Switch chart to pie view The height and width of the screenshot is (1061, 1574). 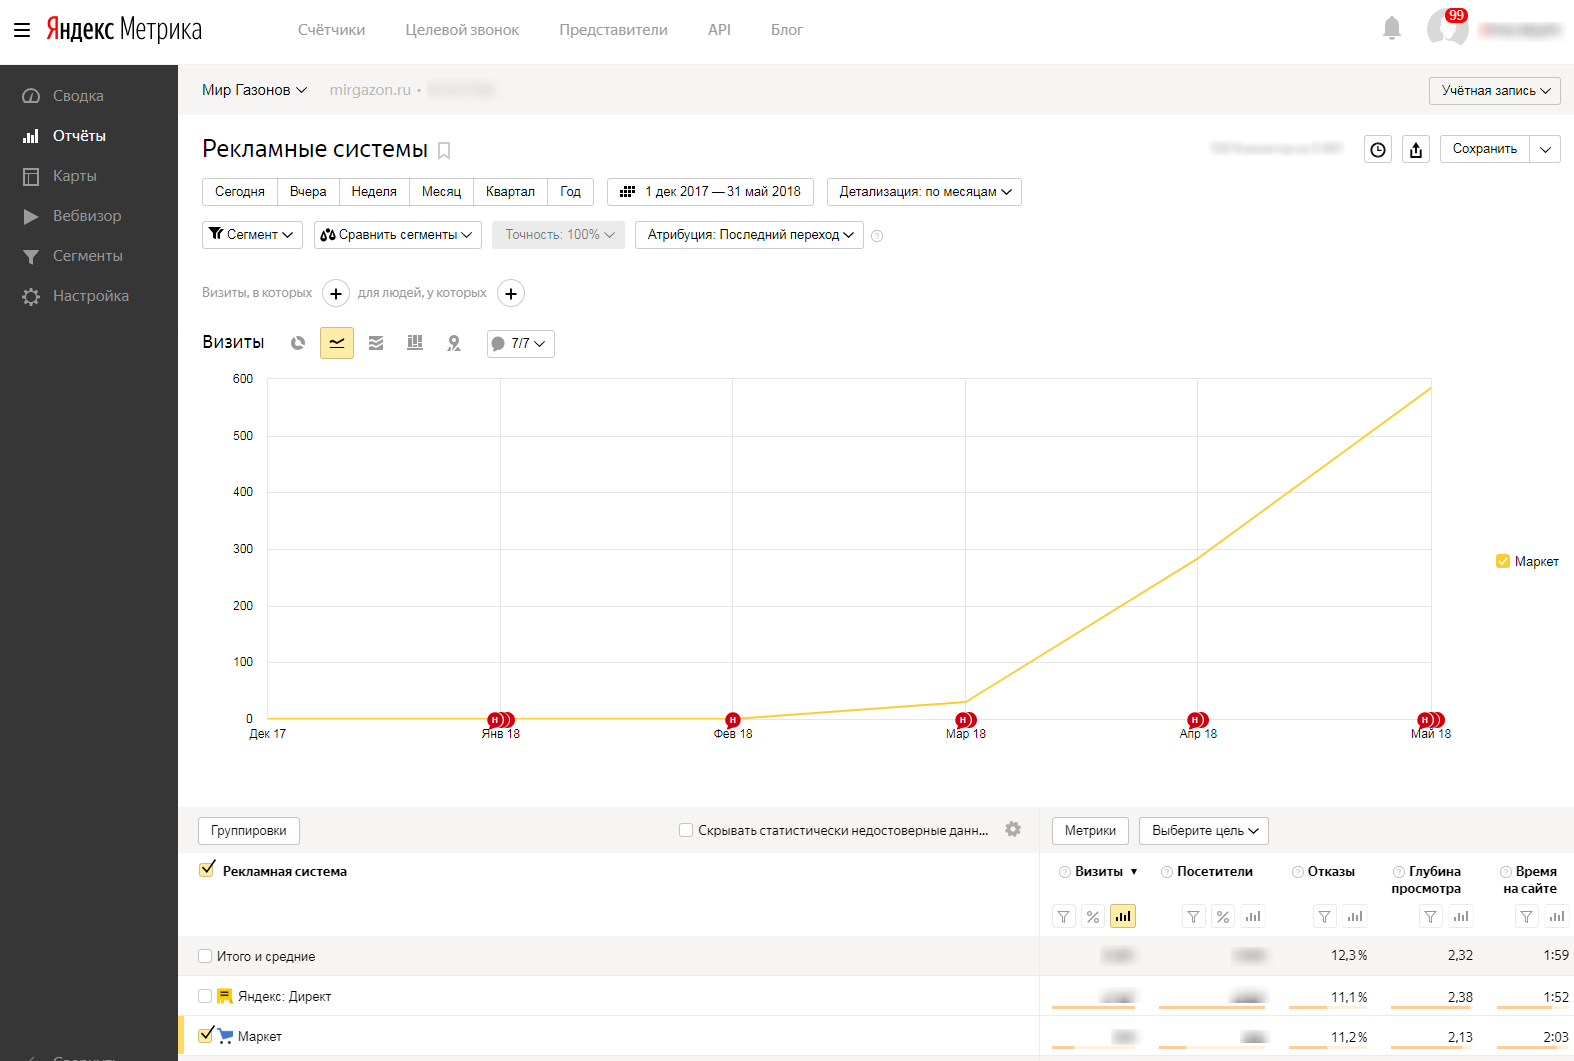pyautogui.click(x=298, y=343)
